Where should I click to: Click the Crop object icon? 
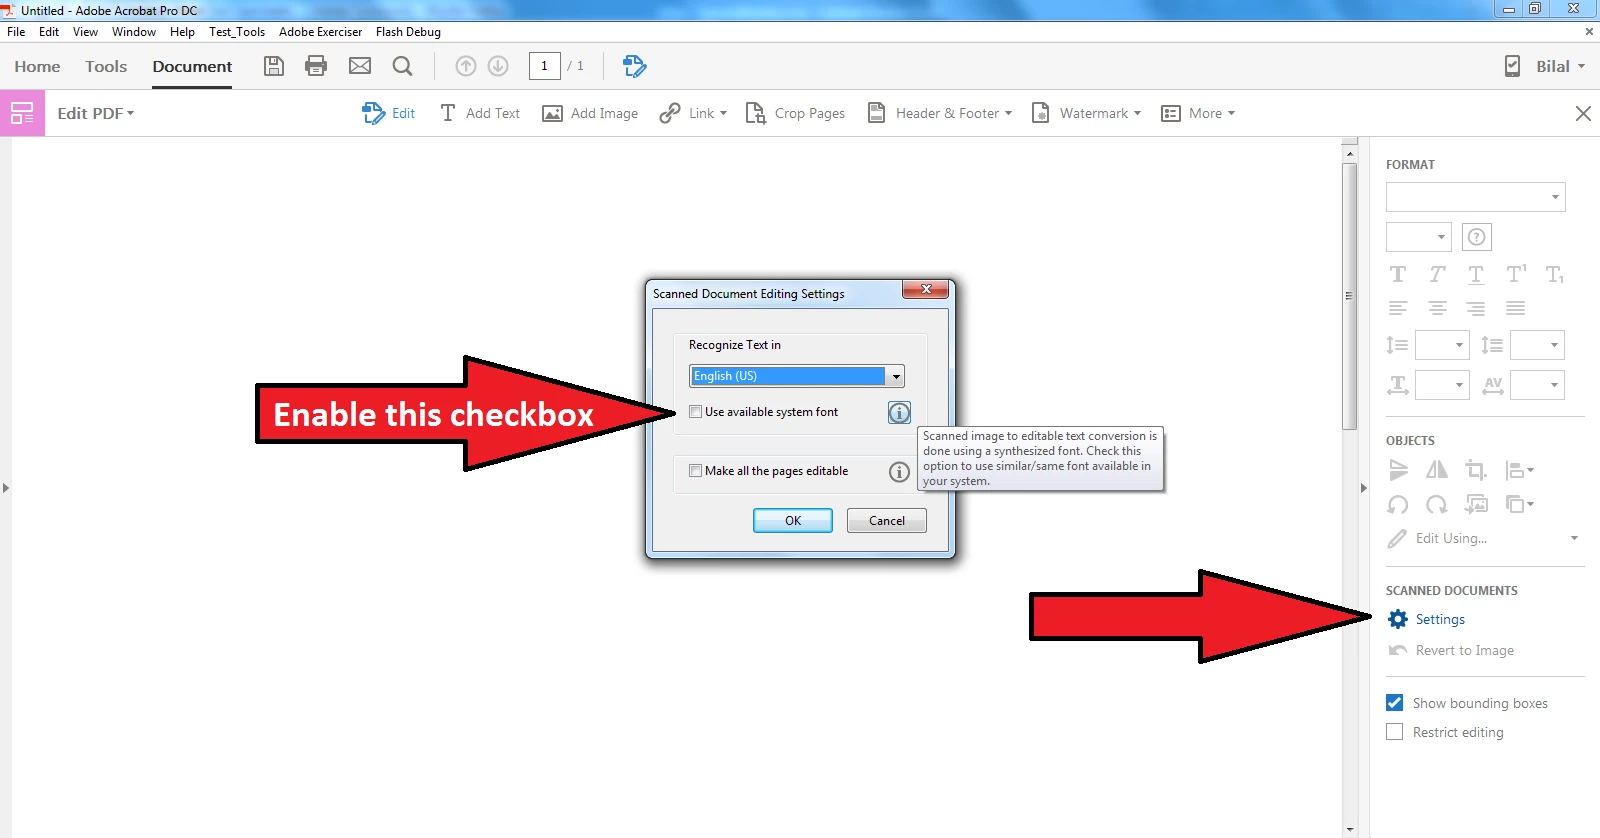1476,469
